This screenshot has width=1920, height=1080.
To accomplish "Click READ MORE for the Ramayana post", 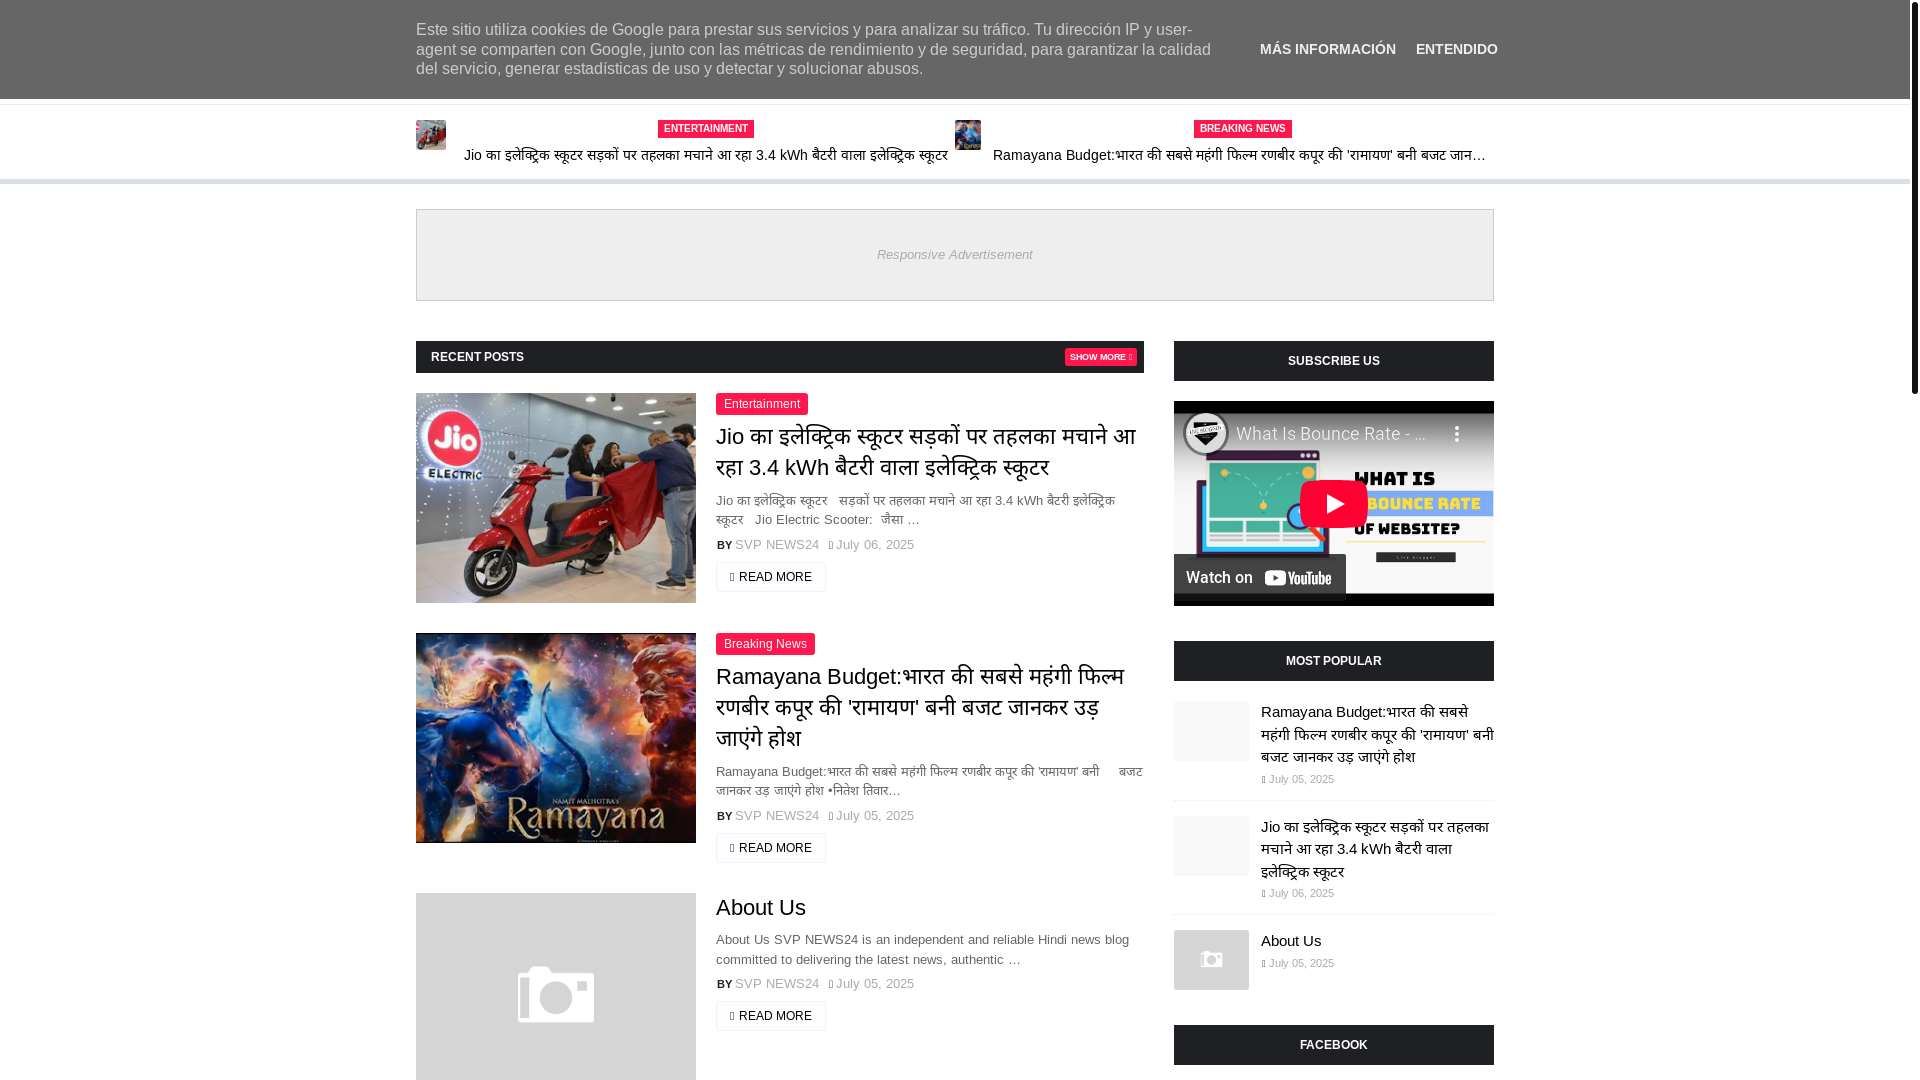I will coord(771,848).
